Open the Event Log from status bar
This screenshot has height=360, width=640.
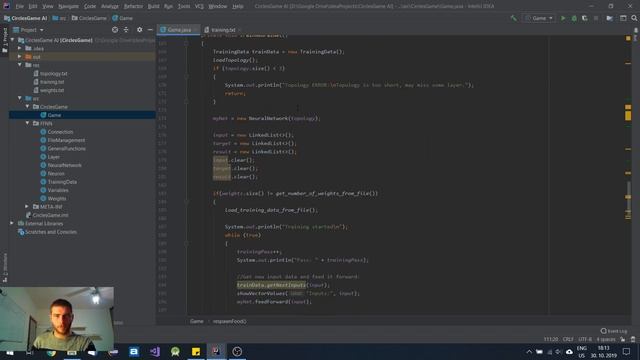tap(614, 331)
